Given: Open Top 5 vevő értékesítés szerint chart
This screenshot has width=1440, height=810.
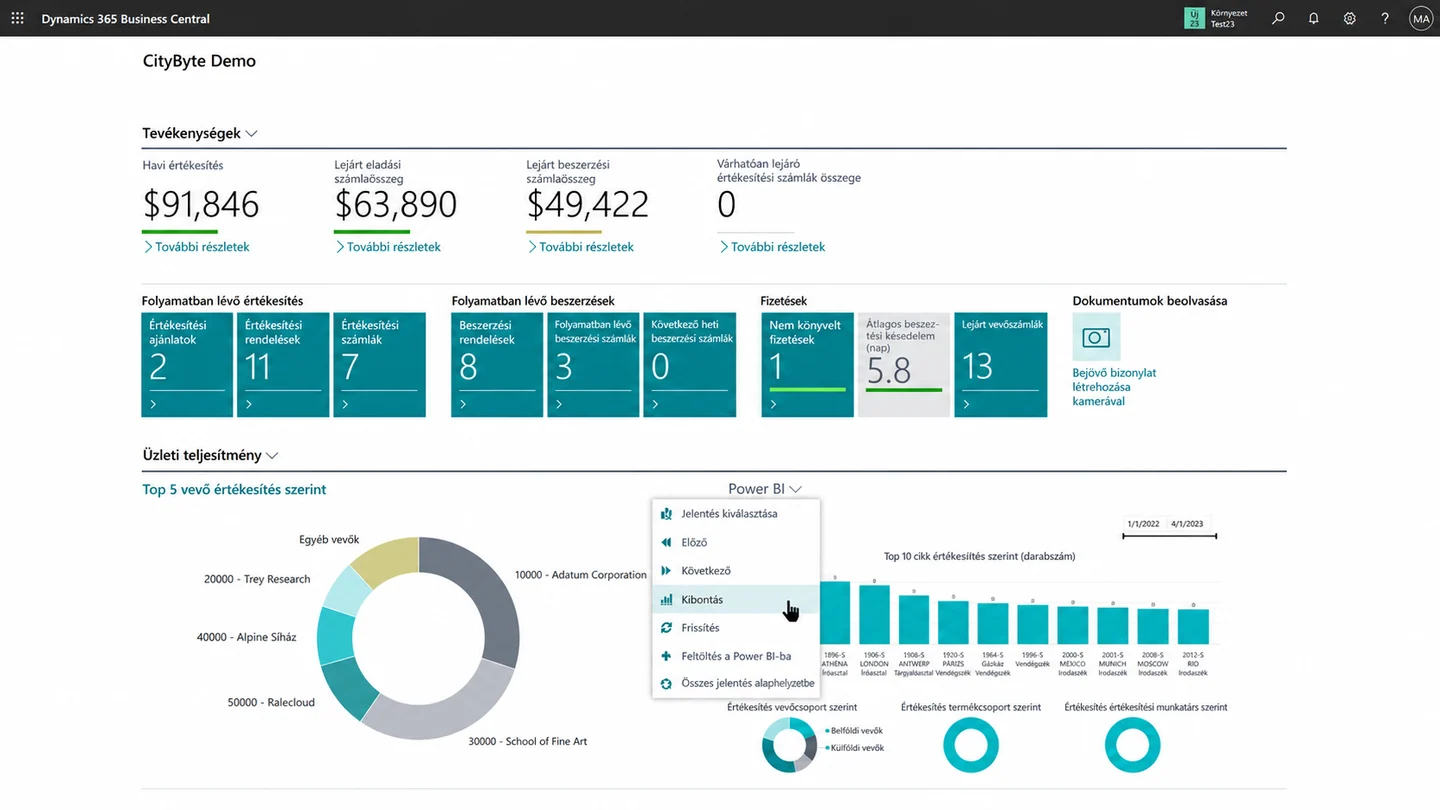Looking at the screenshot, I should coord(235,490).
